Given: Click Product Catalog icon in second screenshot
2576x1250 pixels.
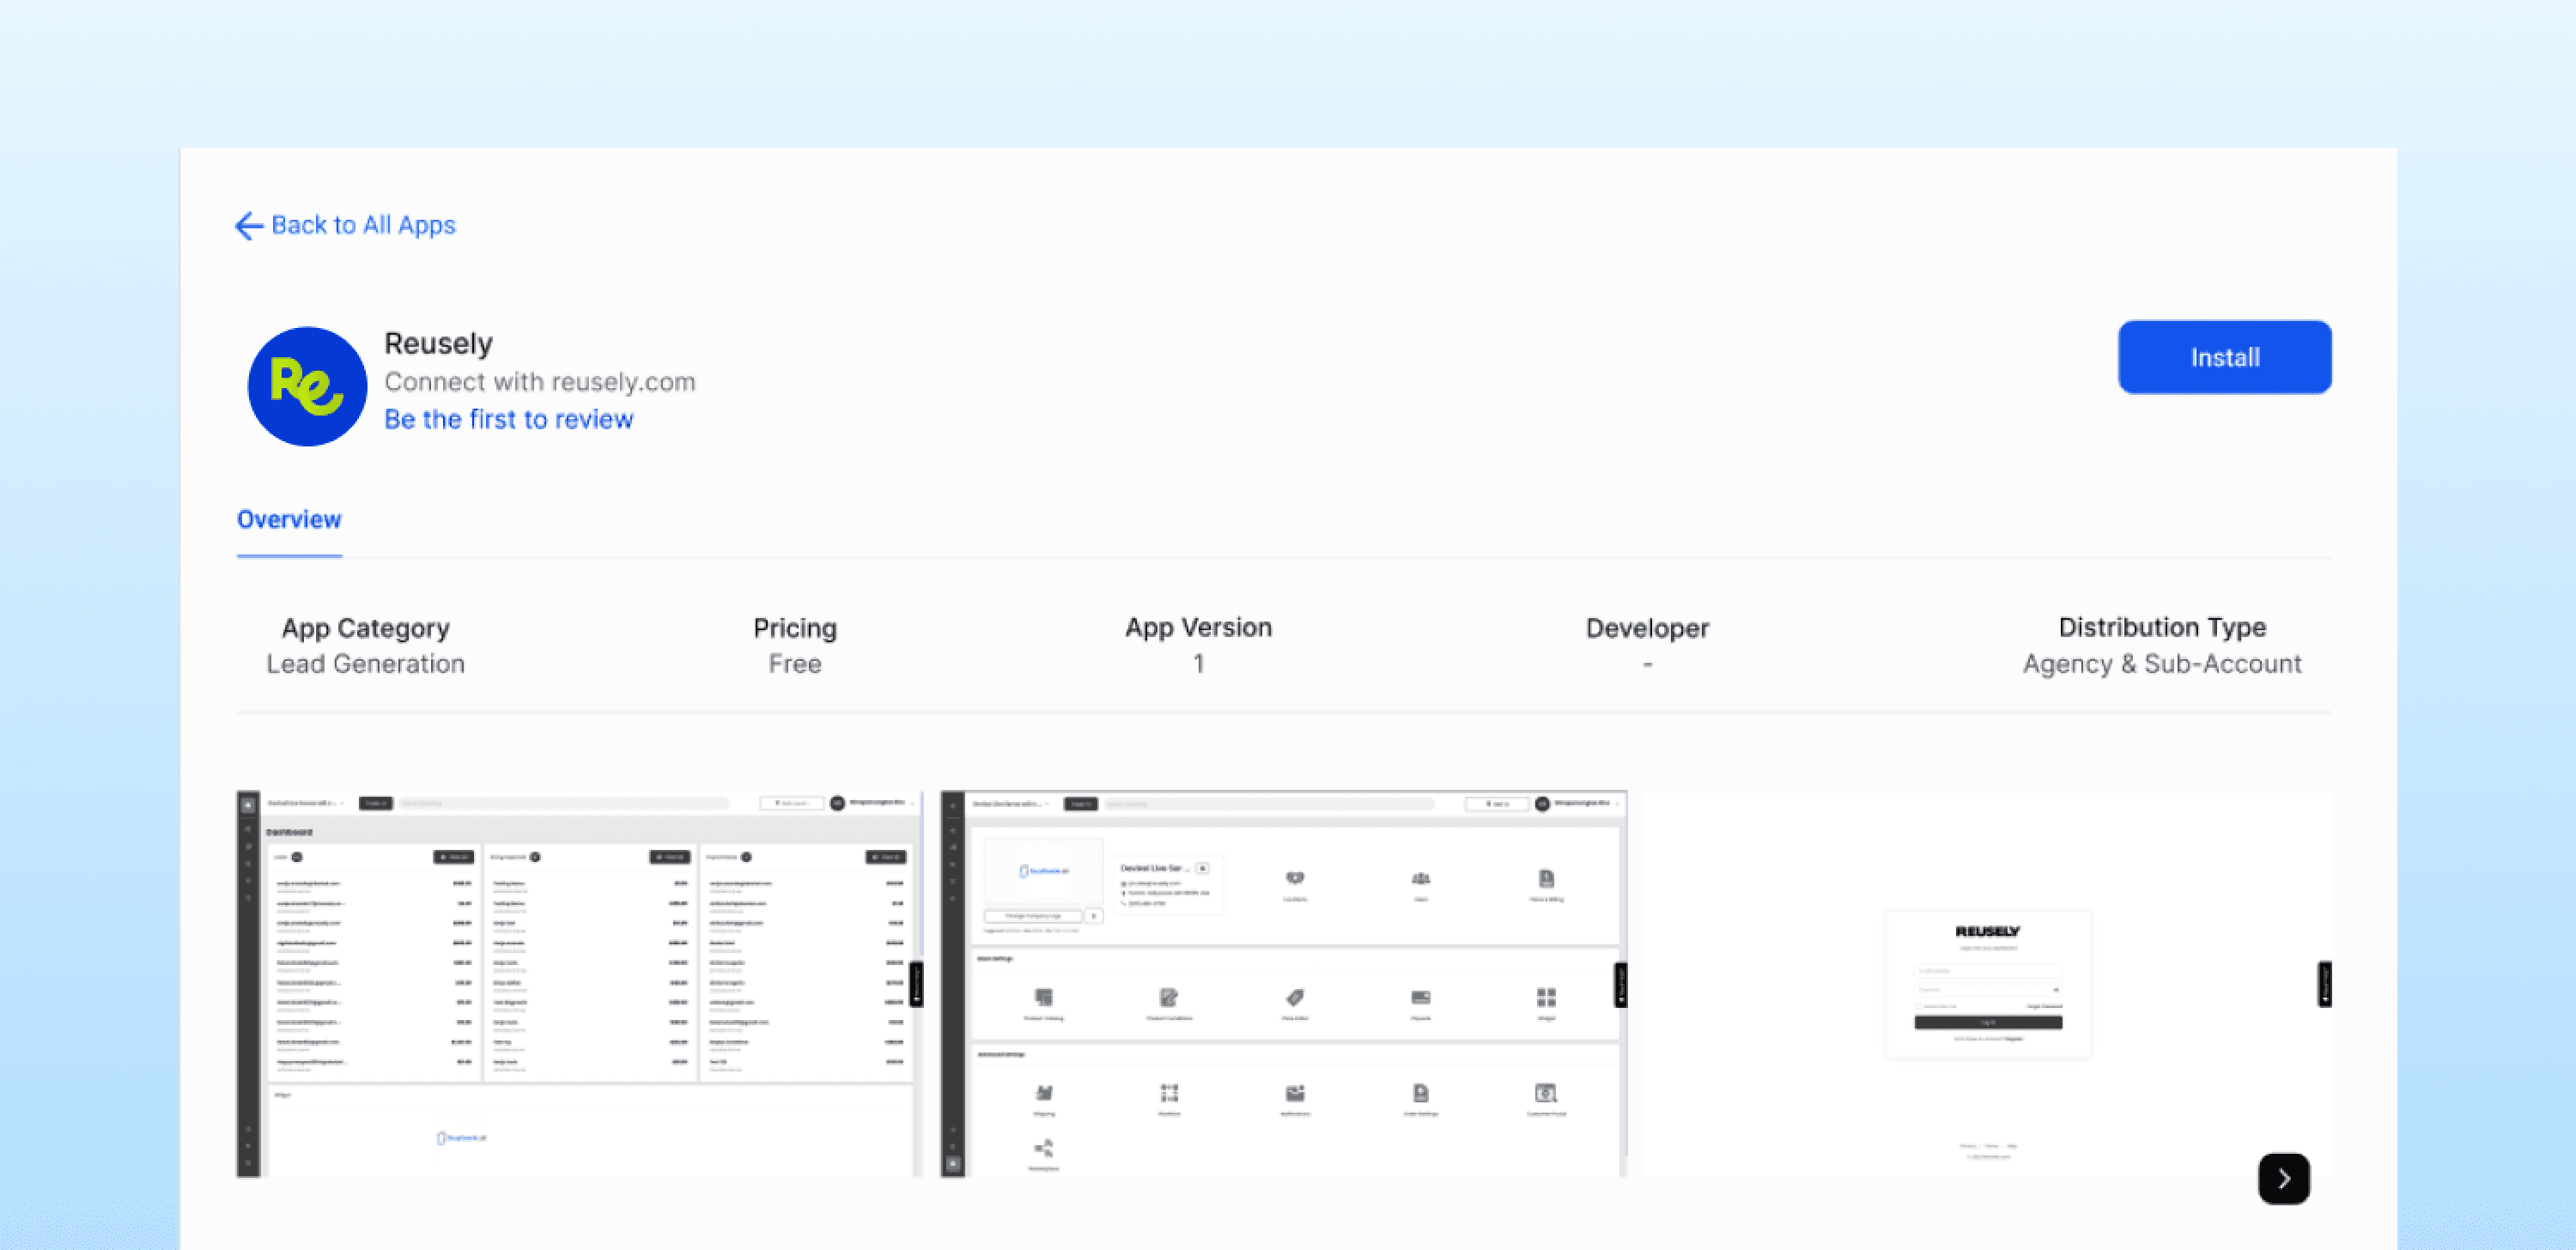Looking at the screenshot, I should click(1043, 998).
